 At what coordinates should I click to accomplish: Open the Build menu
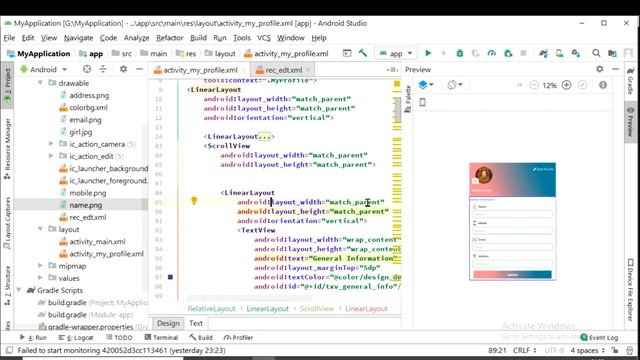198,38
